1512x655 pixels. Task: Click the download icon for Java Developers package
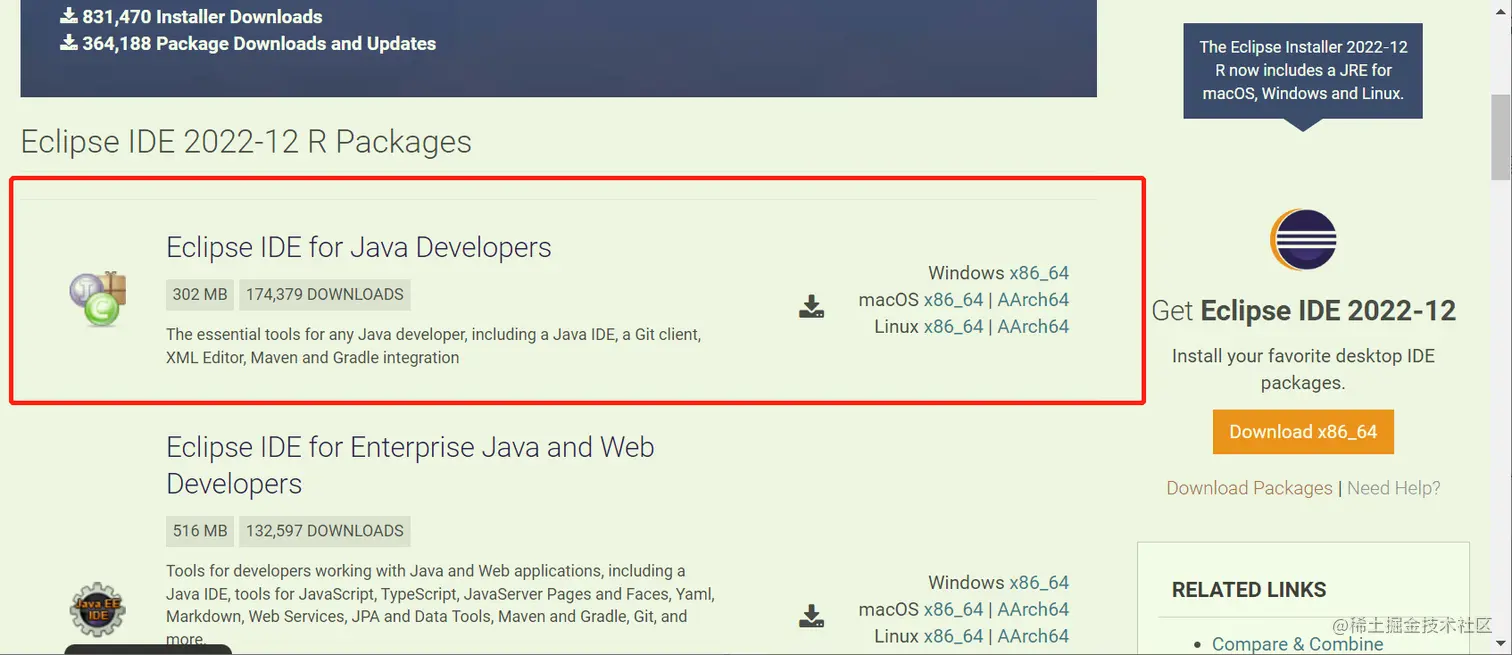point(811,307)
